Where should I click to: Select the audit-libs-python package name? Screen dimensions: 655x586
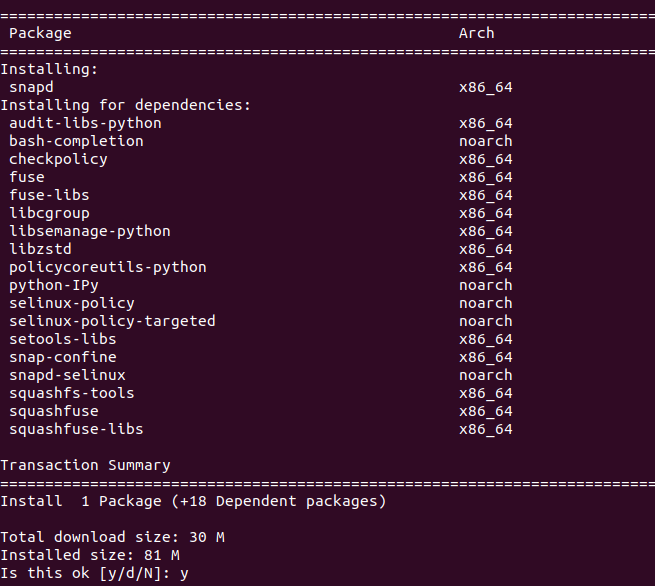click(x=85, y=123)
